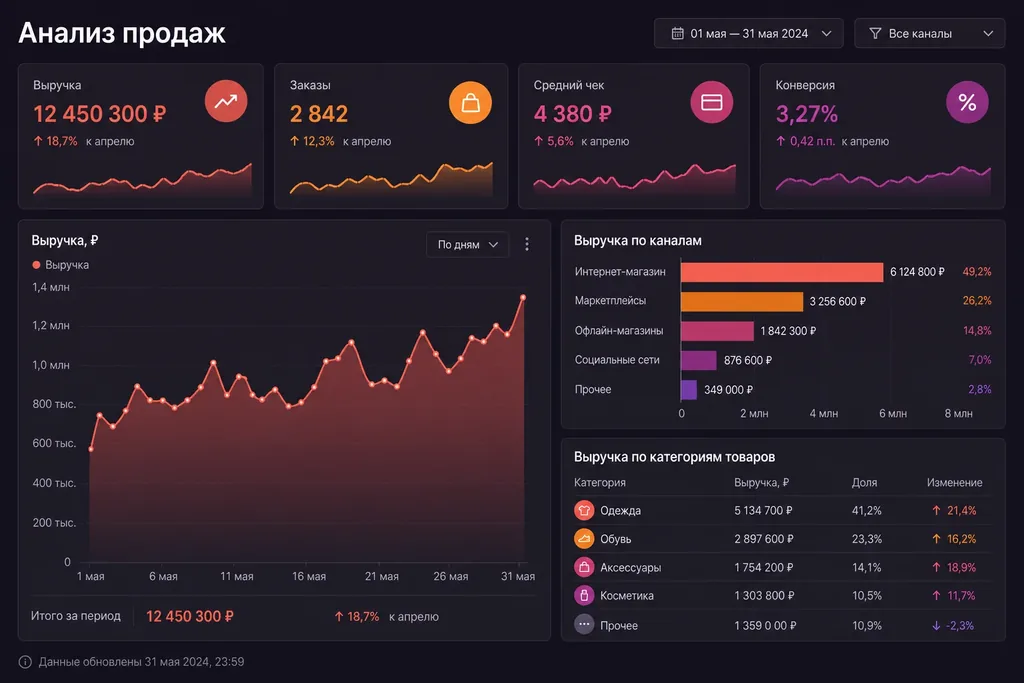Screen dimensions: 1024x683
Task: Click the Интернет-магазин red bar
Action: click(782, 272)
